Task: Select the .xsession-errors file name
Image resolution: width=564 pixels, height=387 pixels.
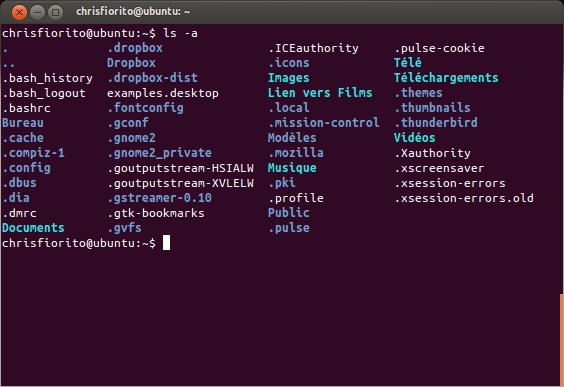Action: 450,183
